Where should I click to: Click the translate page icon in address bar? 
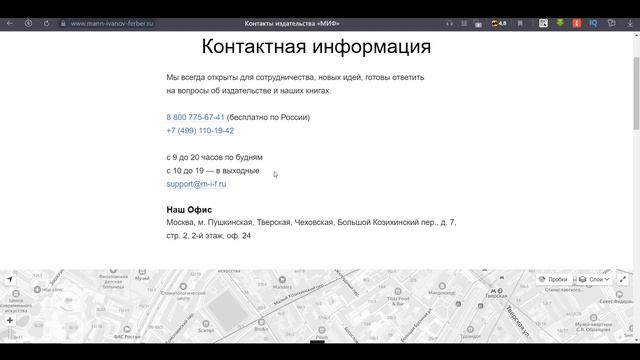click(478, 24)
